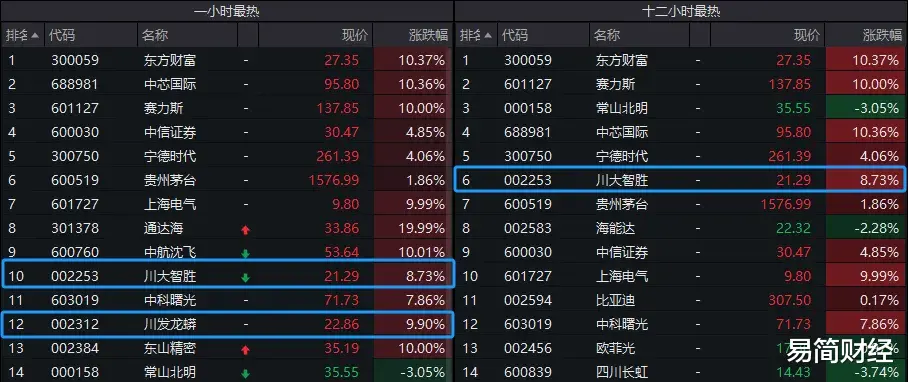Click price 53.64 of 中航沈飞
The height and width of the screenshot is (382, 908).
342,252
